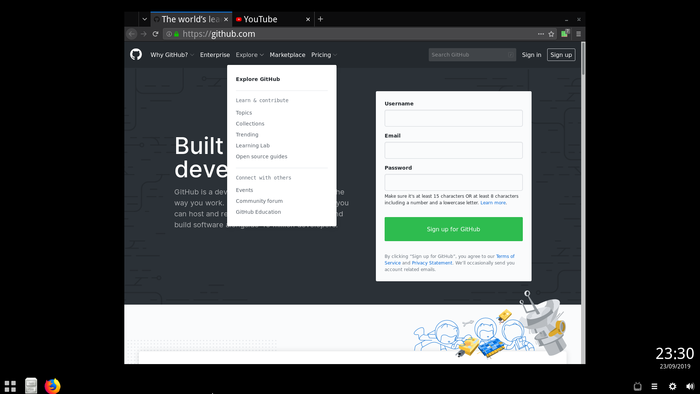Bookmark this page with star icon
The height and width of the screenshot is (394, 700).
coord(551,34)
